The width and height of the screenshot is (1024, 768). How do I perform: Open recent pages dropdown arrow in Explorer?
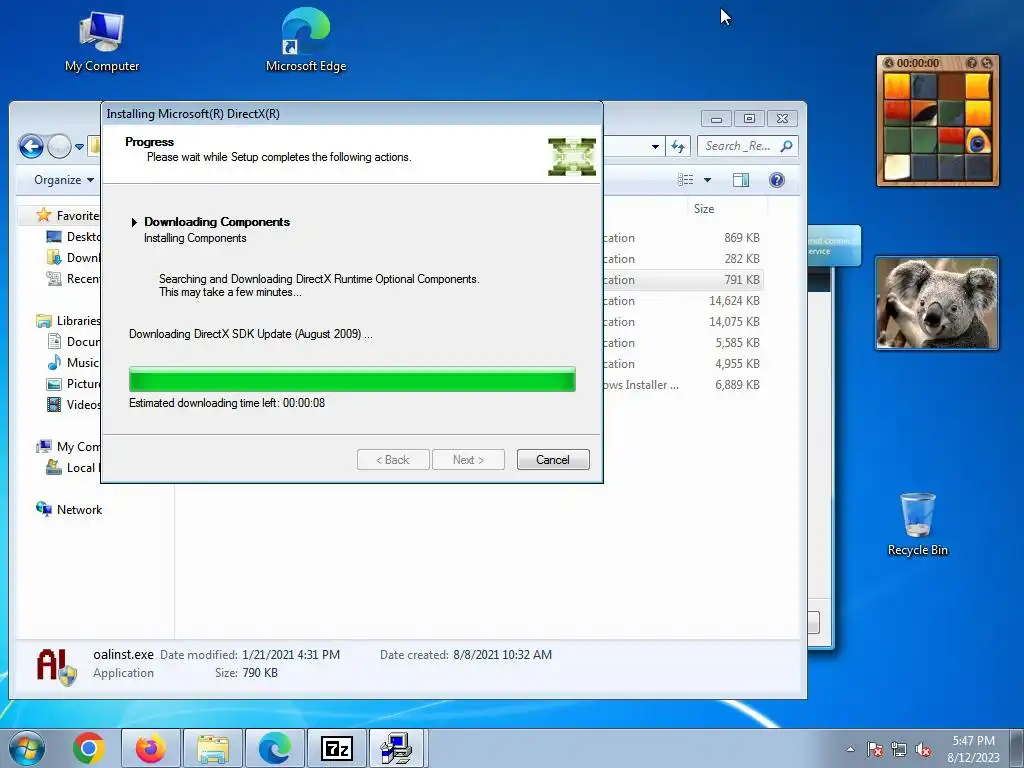pos(79,147)
